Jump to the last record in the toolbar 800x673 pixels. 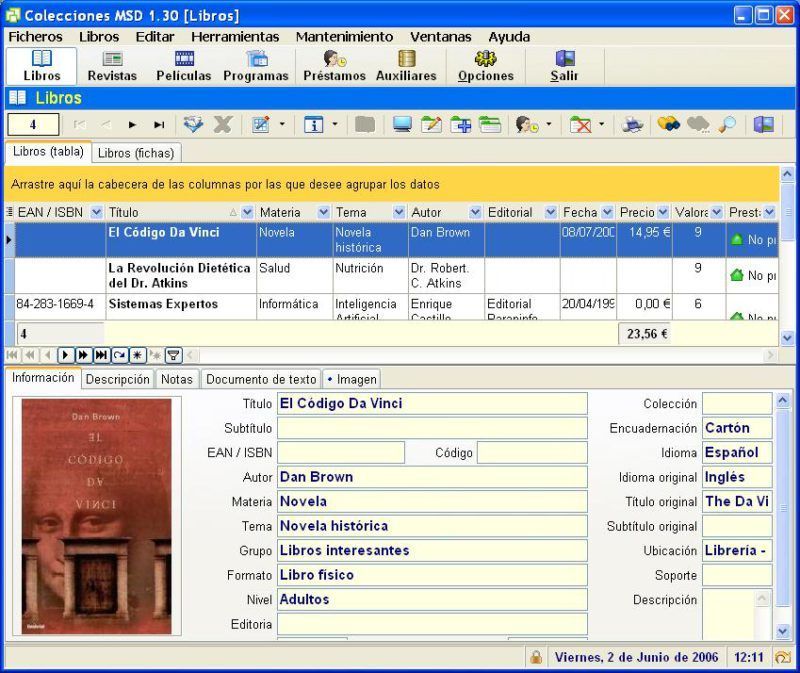point(159,124)
